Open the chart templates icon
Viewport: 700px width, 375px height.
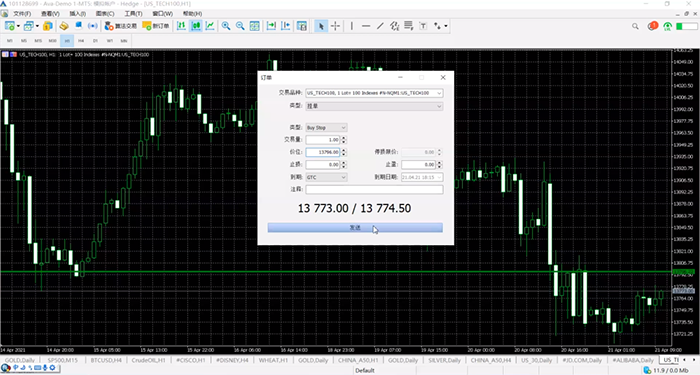tap(302, 26)
